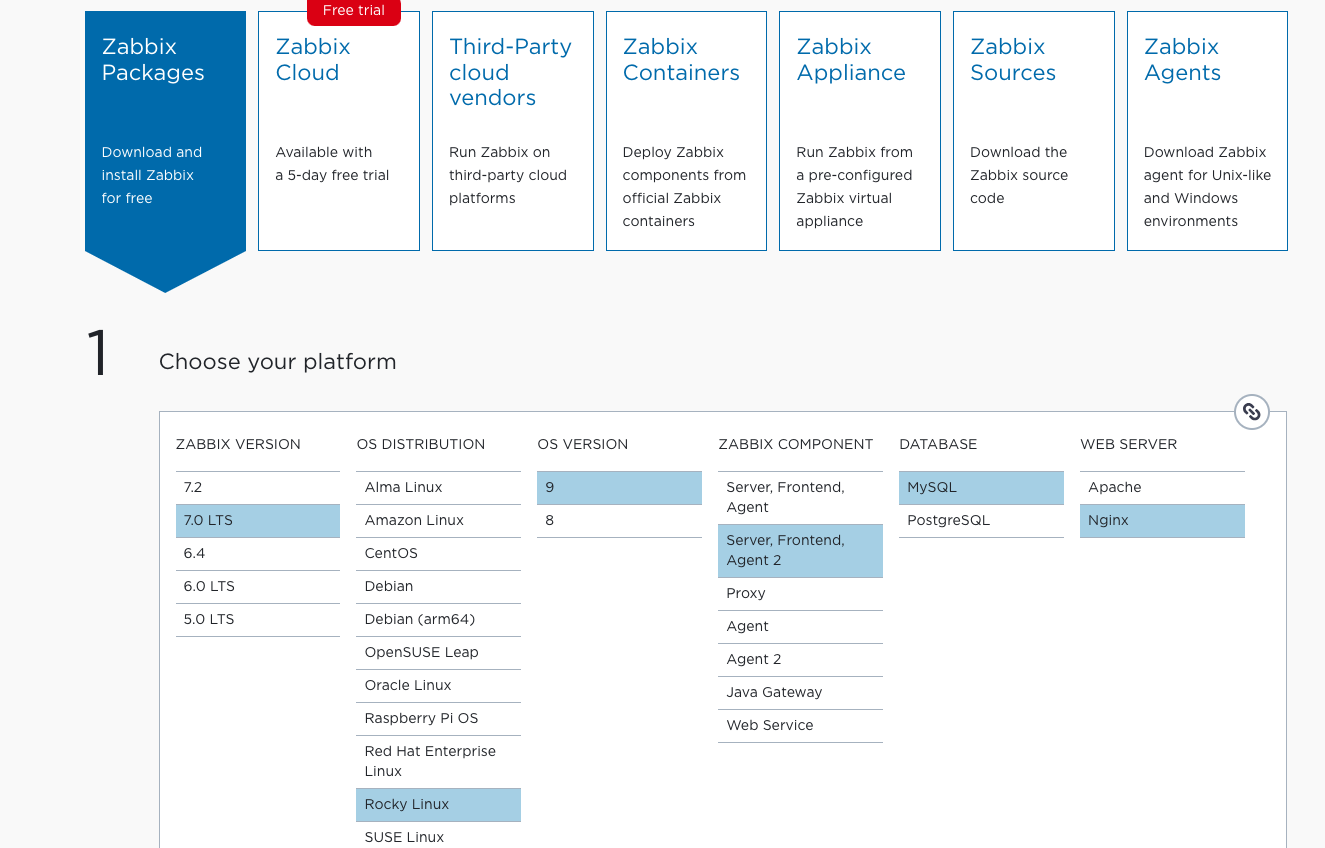Open the Zabbix Agents card
Image resolution: width=1325 pixels, height=848 pixels.
pyautogui.click(x=1207, y=131)
